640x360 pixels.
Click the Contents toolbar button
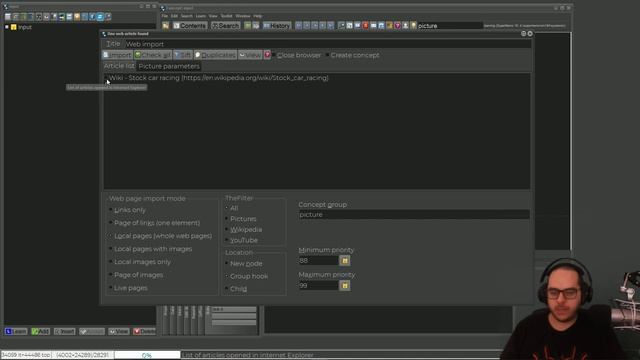click(x=190, y=26)
